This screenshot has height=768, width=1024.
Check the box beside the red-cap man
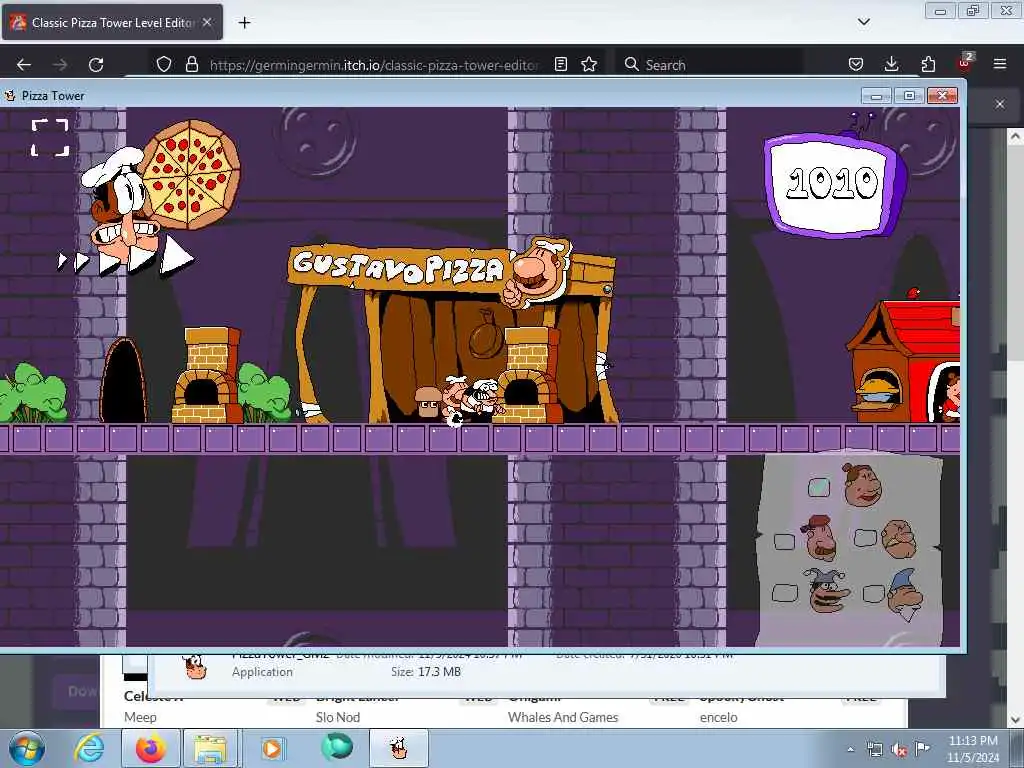[784, 541]
